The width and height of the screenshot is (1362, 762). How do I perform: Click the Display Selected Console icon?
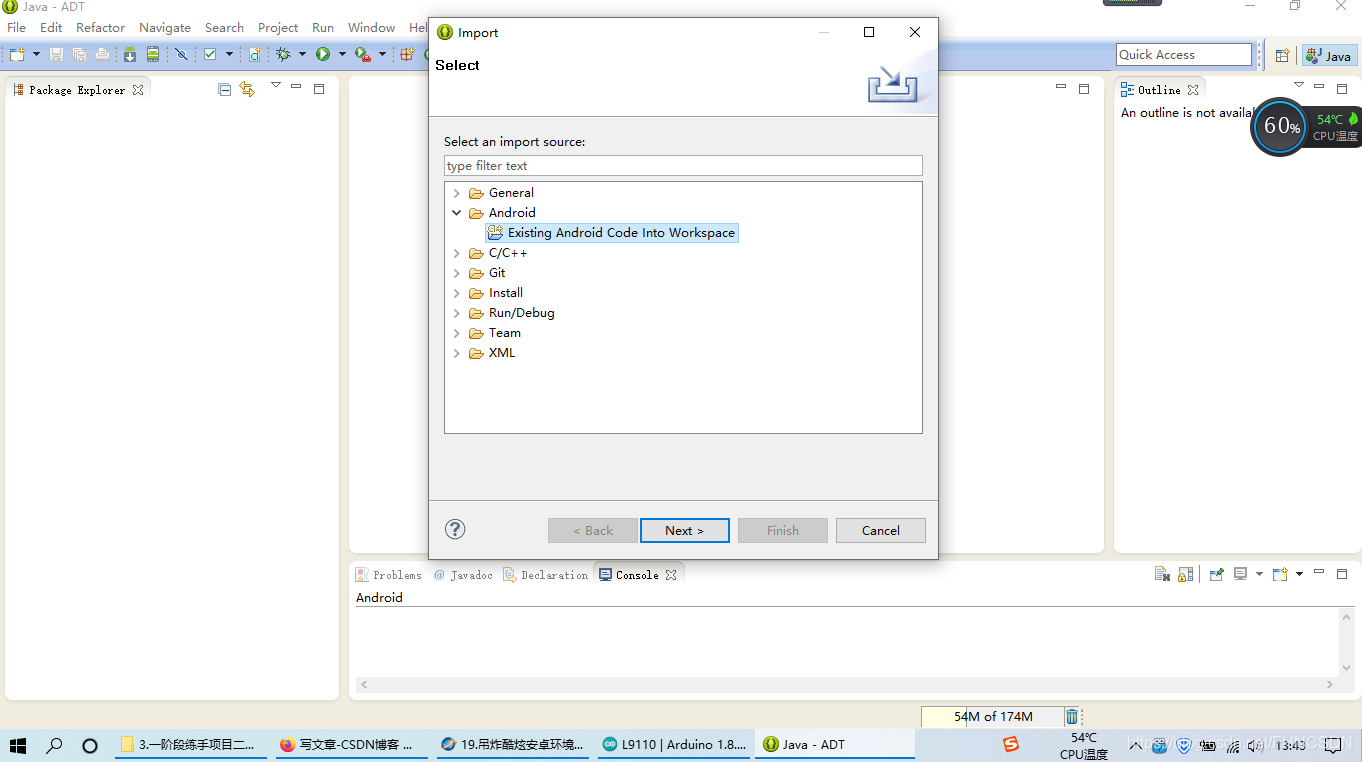[x=1241, y=574]
